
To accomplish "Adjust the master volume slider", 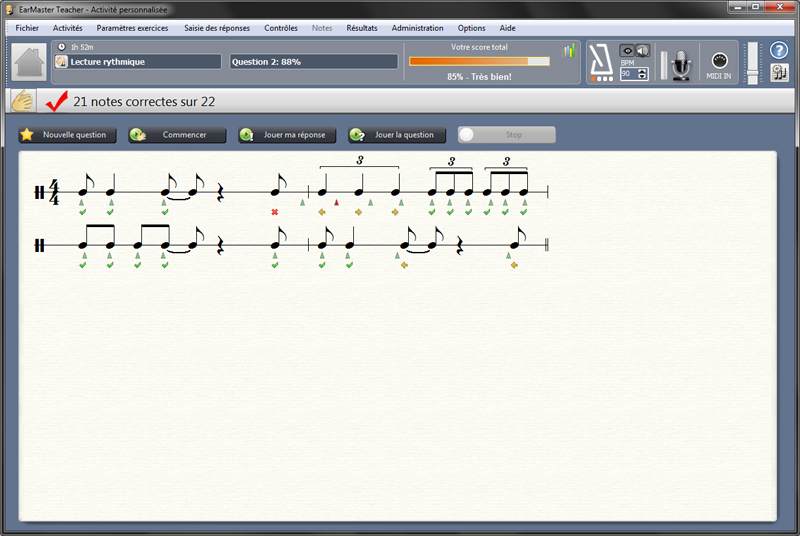I will coord(753,63).
